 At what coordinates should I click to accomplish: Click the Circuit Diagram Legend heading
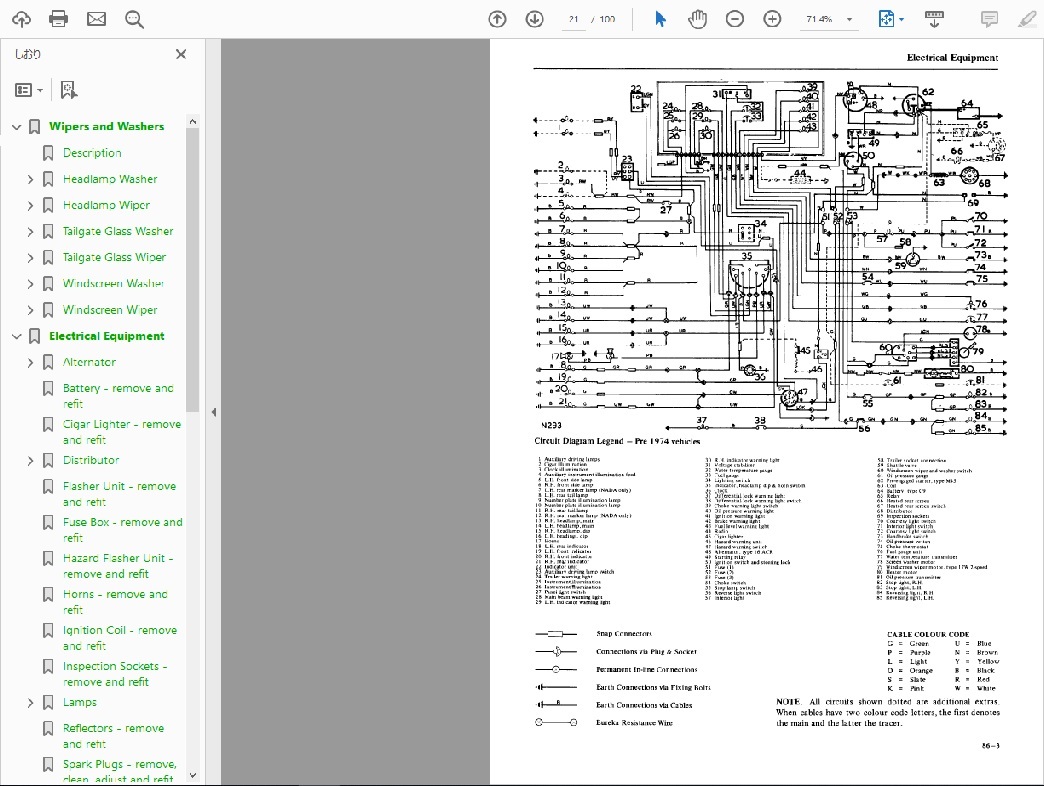tap(617, 441)
